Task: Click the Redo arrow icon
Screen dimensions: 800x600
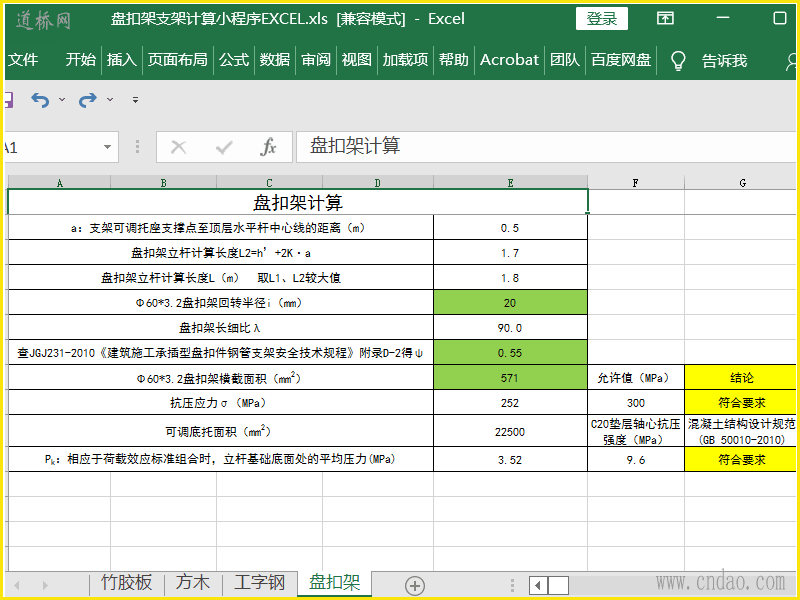Action: point(87,100)
